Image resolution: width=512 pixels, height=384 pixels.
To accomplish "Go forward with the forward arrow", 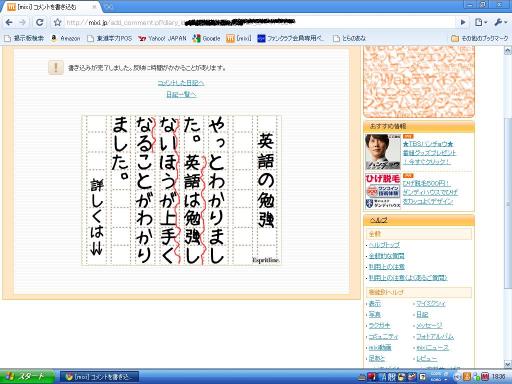I will (x=23, y=22).
